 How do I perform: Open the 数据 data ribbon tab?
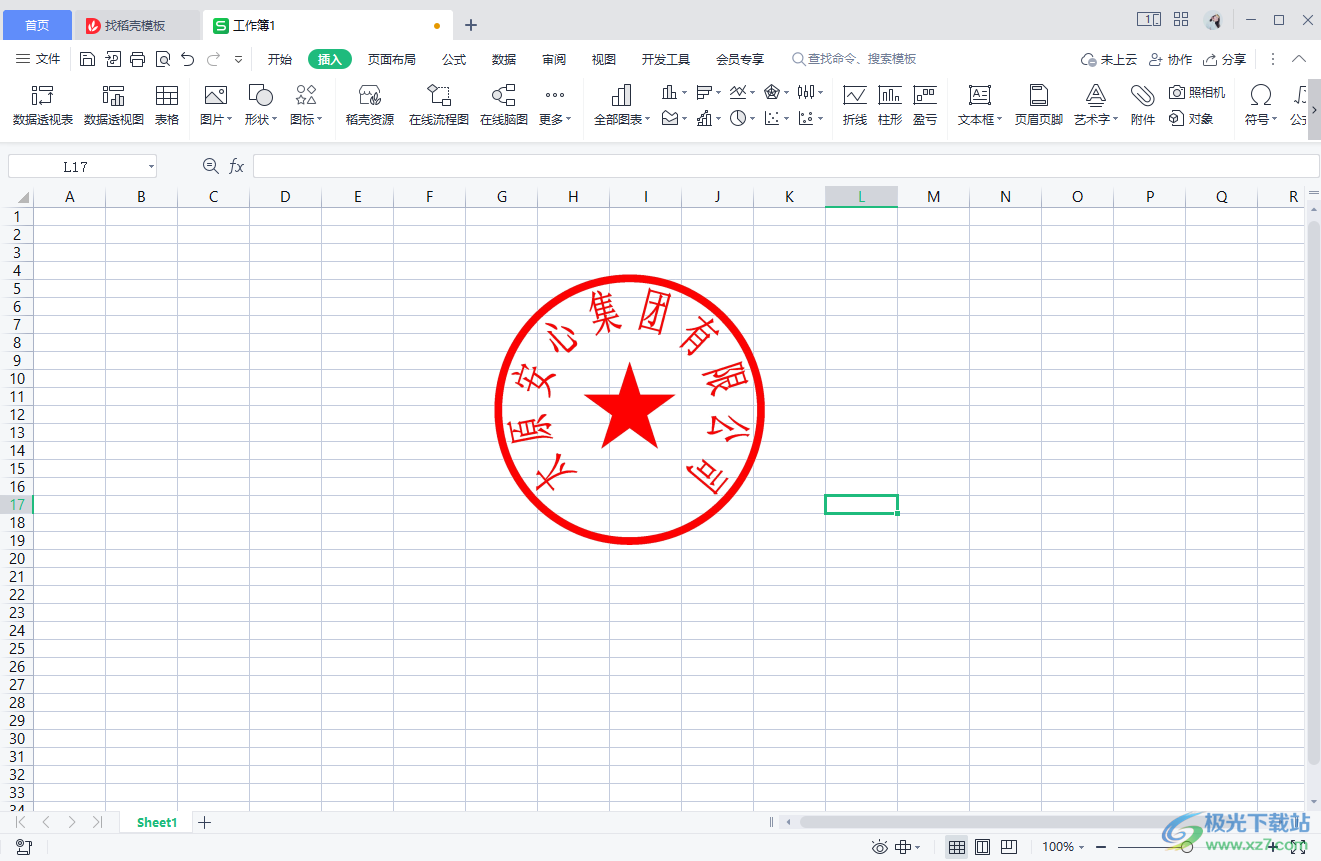(504, 59)
